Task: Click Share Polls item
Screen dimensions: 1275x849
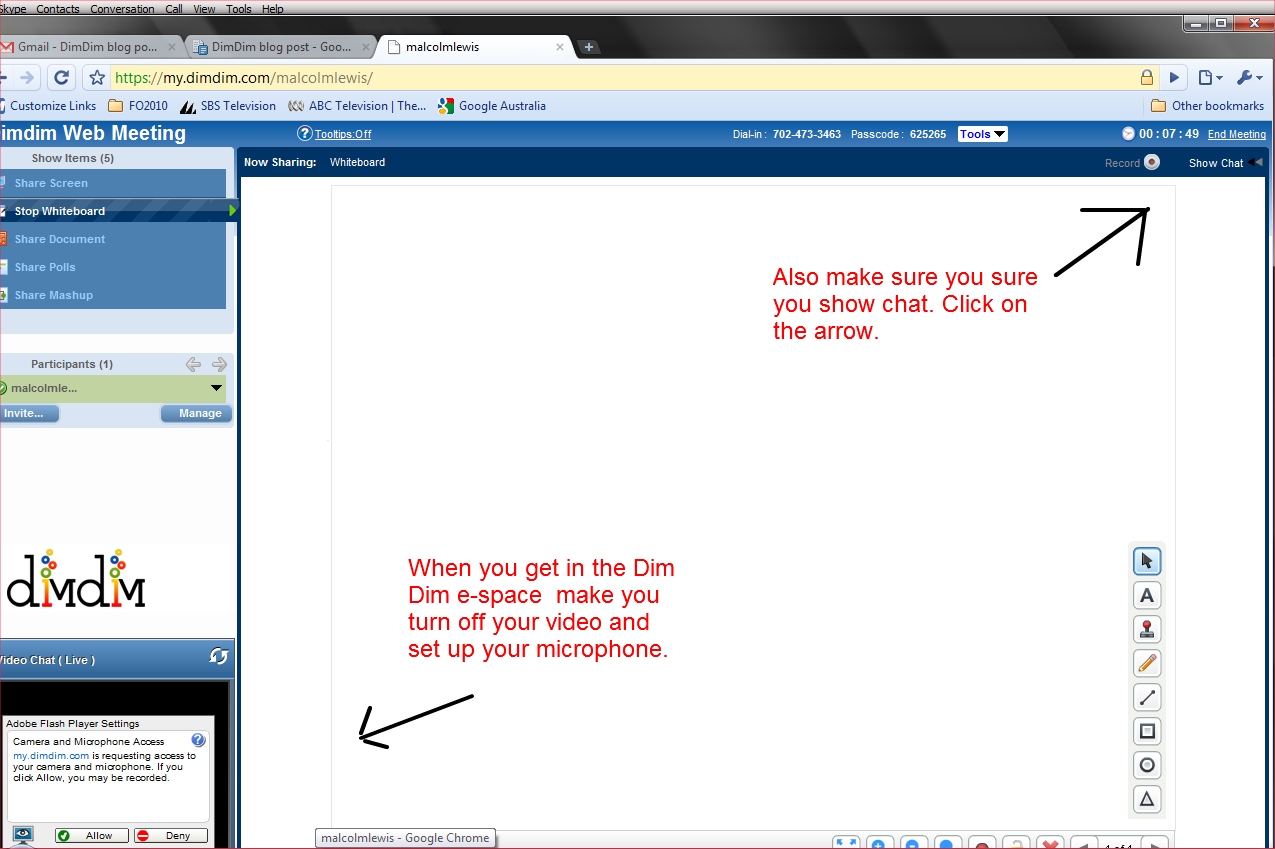Action: pos(113,267)
